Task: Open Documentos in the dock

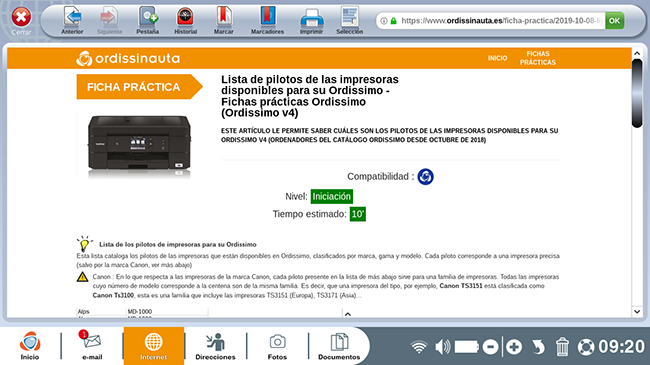Action: (x=339, y=346)
